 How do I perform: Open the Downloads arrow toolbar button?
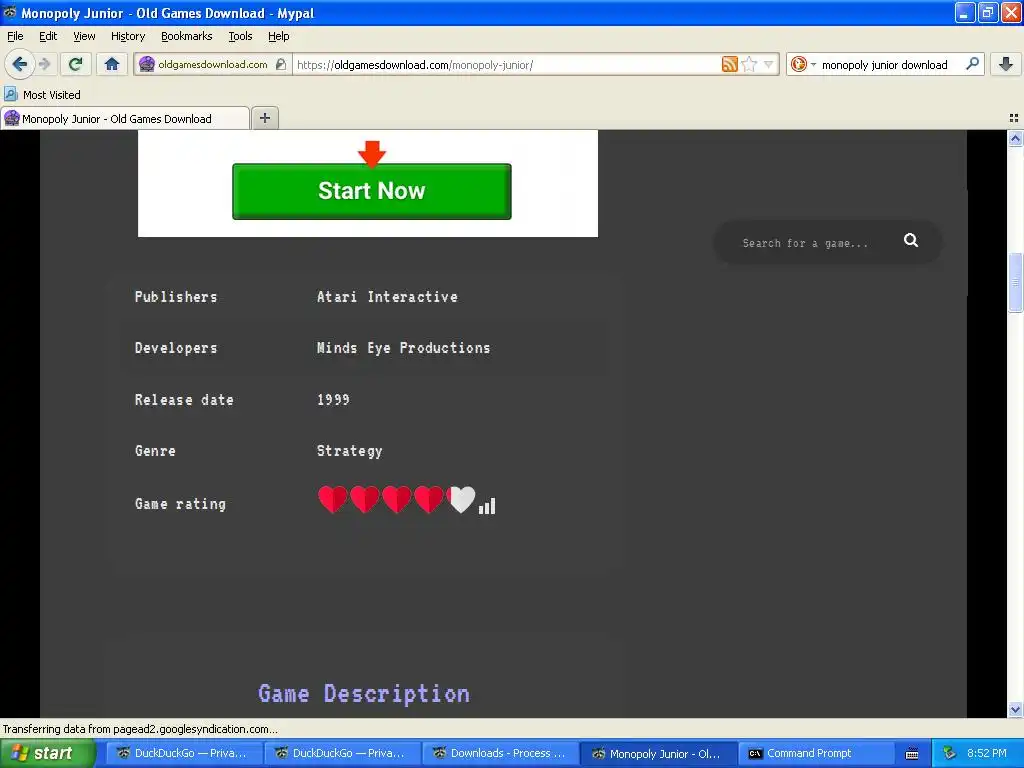tap(1006, 64)
